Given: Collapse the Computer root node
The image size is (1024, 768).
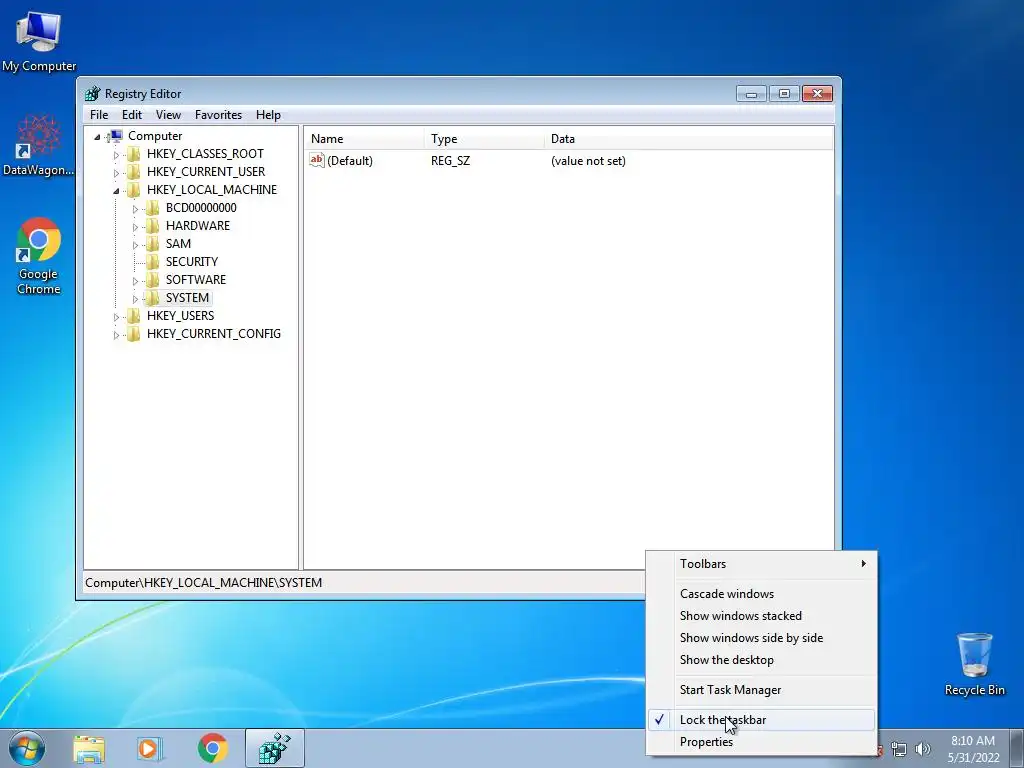Looking at the screenshot, I should coord(97,136).
